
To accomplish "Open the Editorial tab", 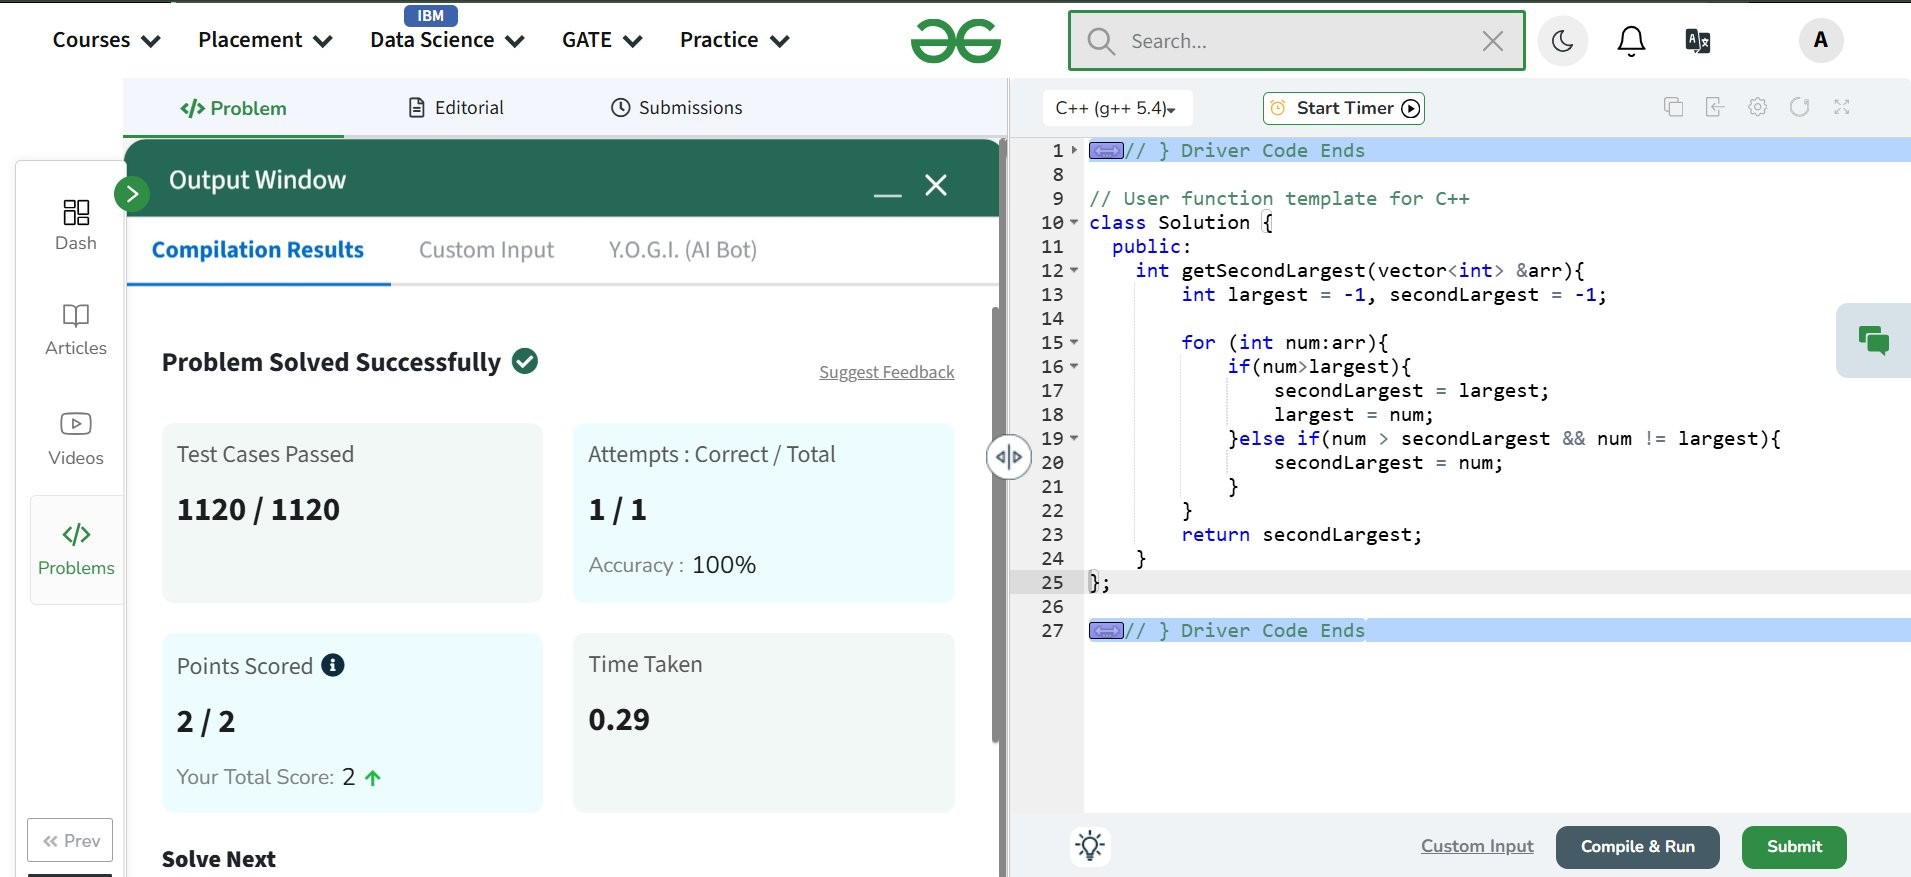I will click(456, 107).
